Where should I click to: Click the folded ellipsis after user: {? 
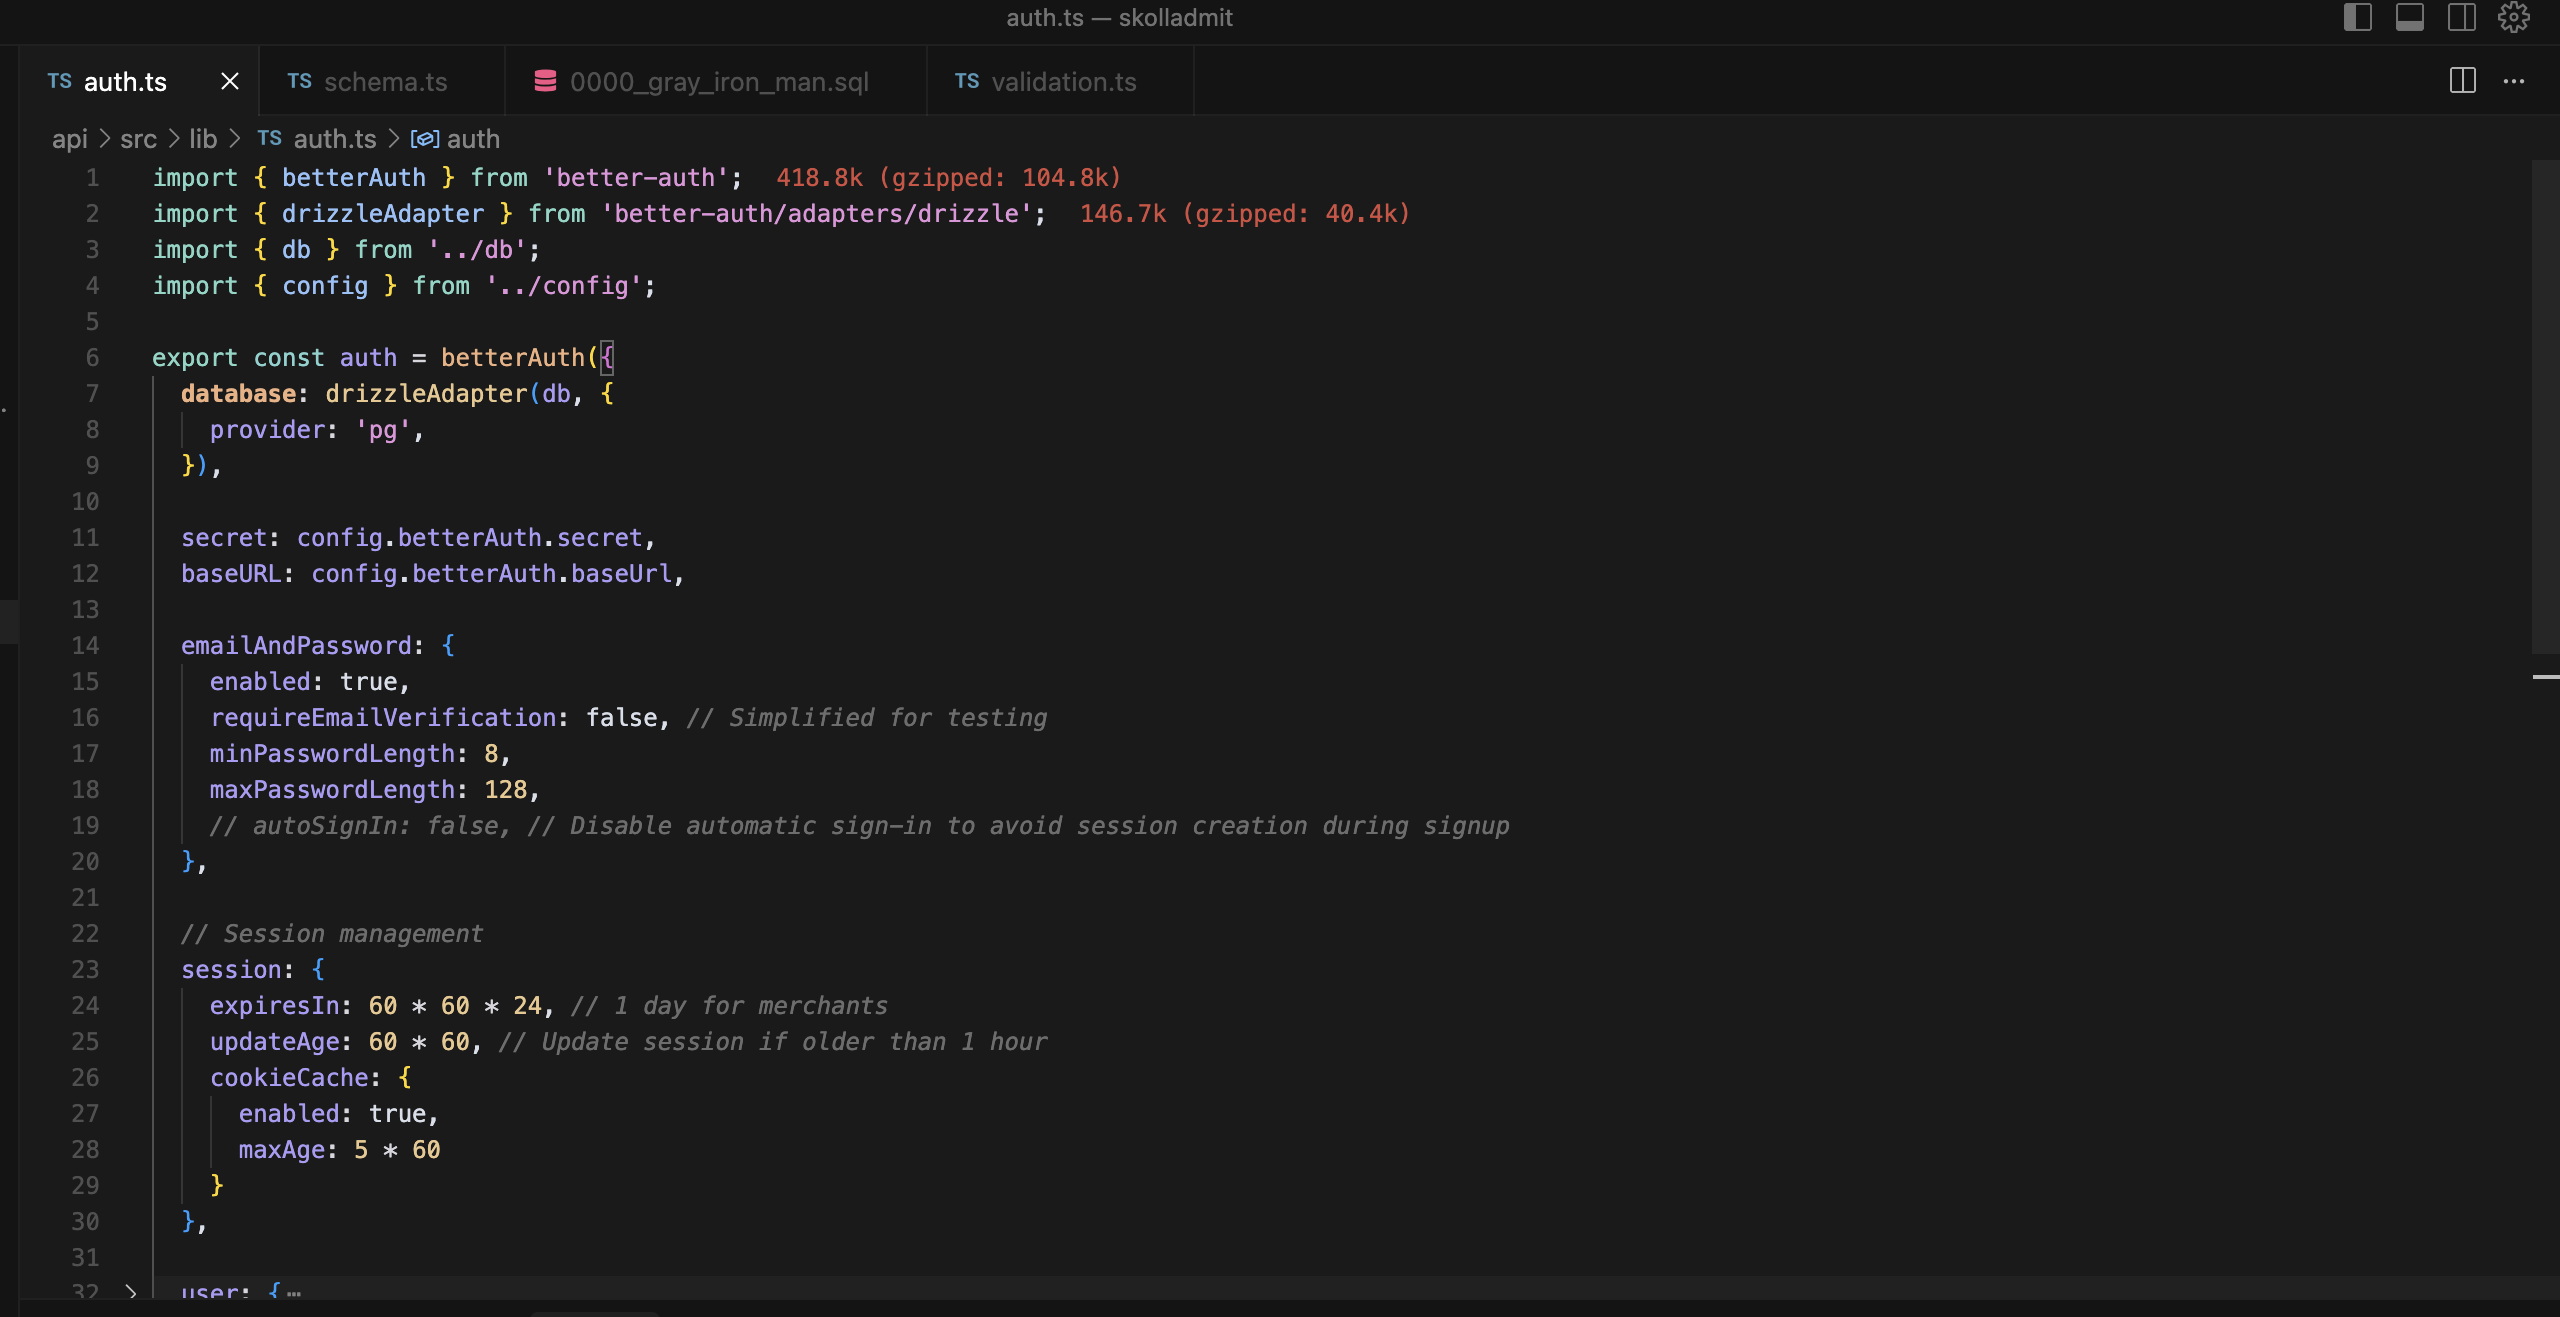click(x=294, y=1292)
